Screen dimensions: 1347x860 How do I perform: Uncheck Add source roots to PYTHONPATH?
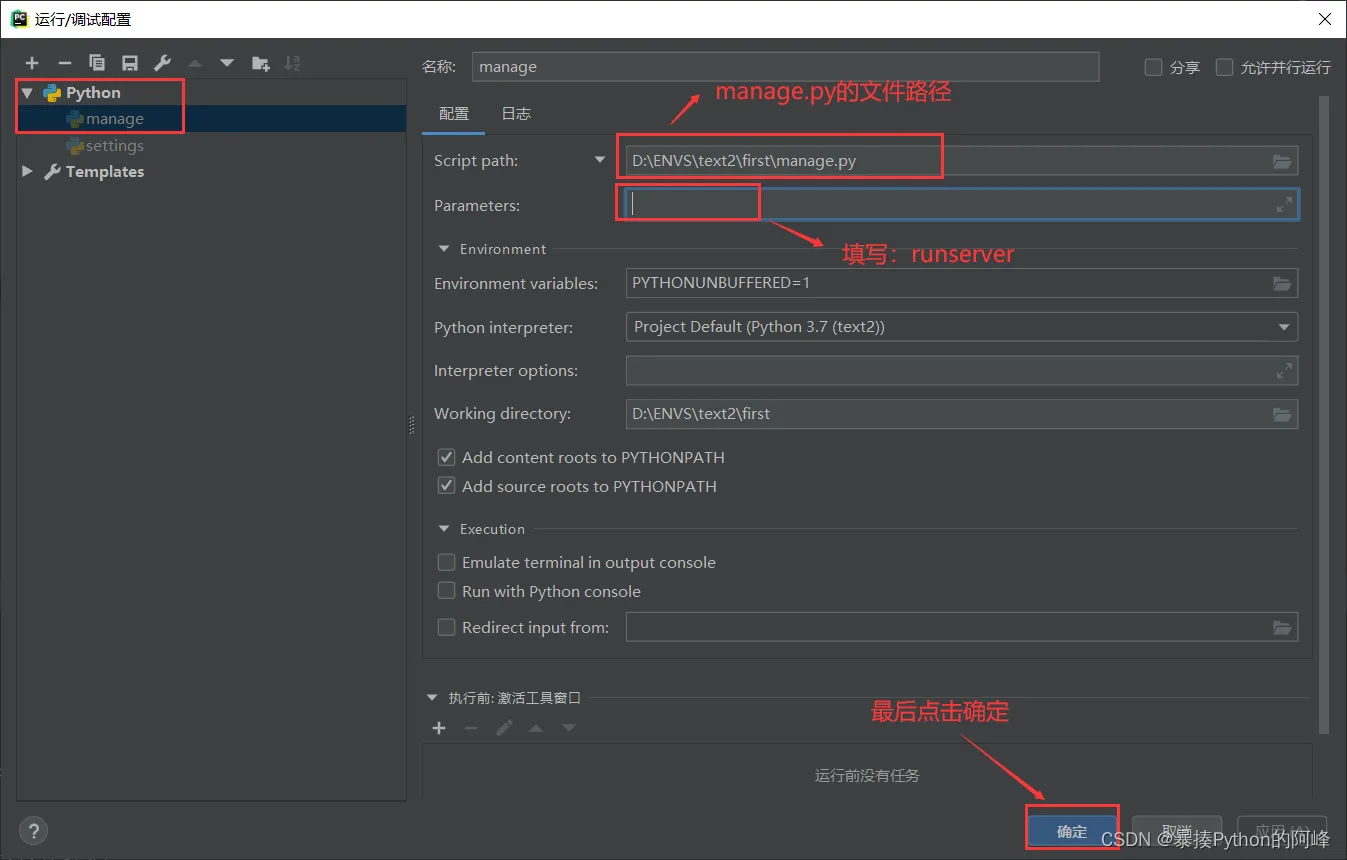[447, 486]
